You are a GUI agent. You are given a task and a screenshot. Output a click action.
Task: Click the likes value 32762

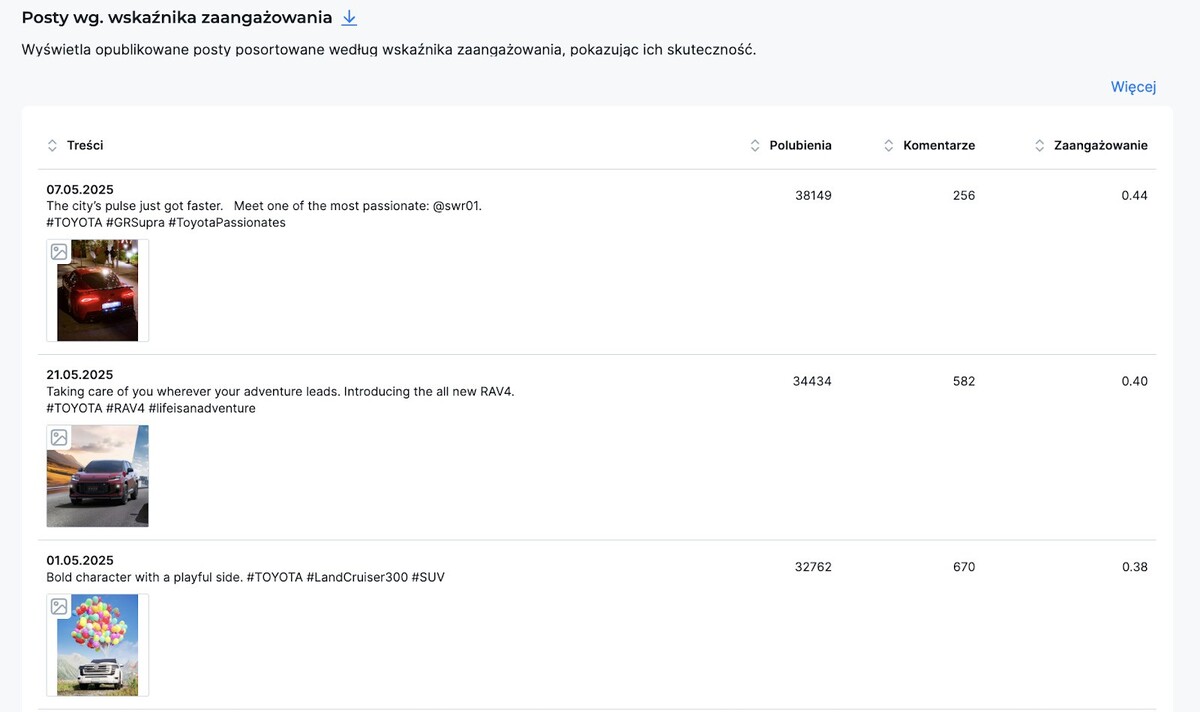813,567
